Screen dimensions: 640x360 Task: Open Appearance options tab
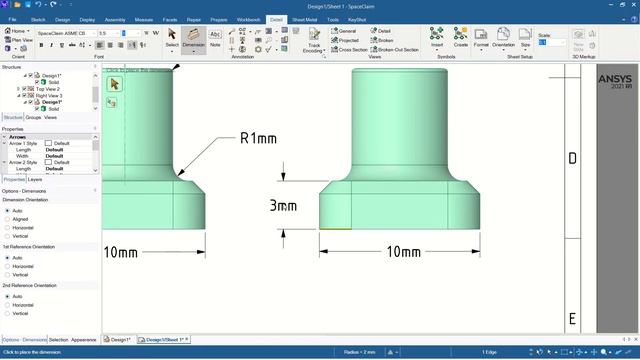click(83, 340)
